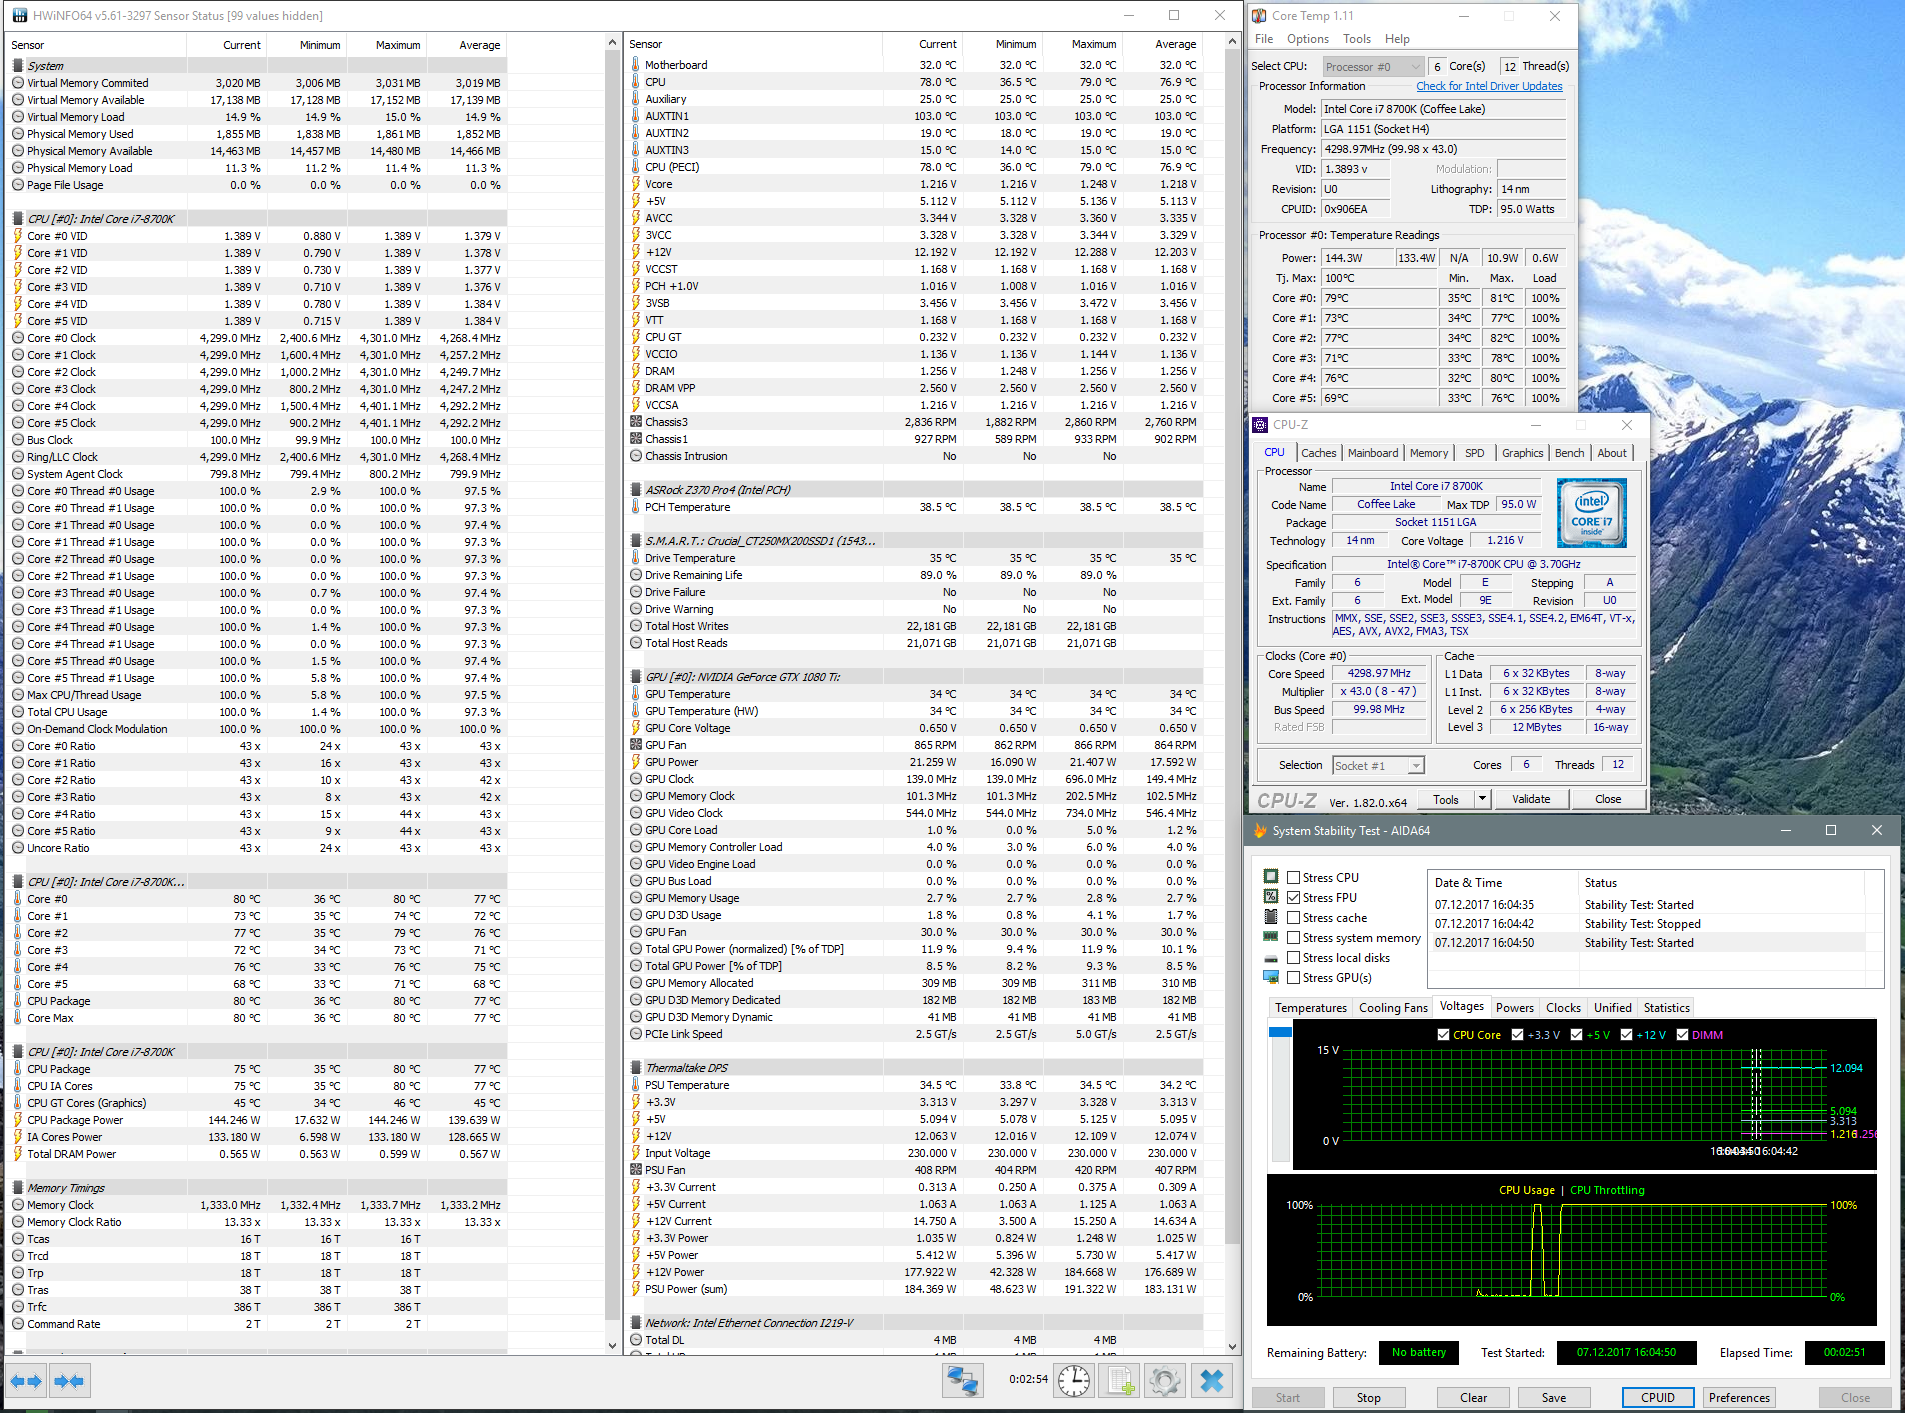Click the blue X close sensors icon
The image size is (1905, 1413).
coord(1211,1381)
